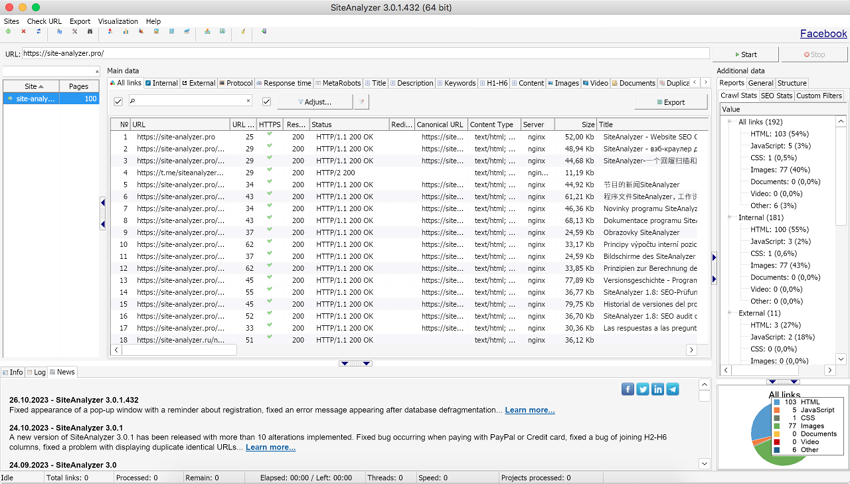Image resolution: width=850 pixels, height=484 pixels.
Task: Click the Adjust… filter button
Action: coord(314,102)
